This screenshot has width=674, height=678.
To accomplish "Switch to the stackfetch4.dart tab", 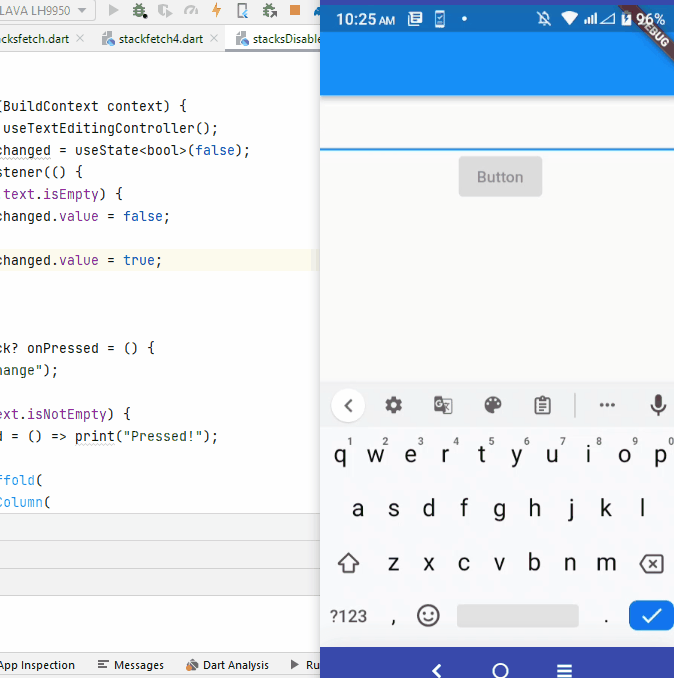I will pos(160,39).
